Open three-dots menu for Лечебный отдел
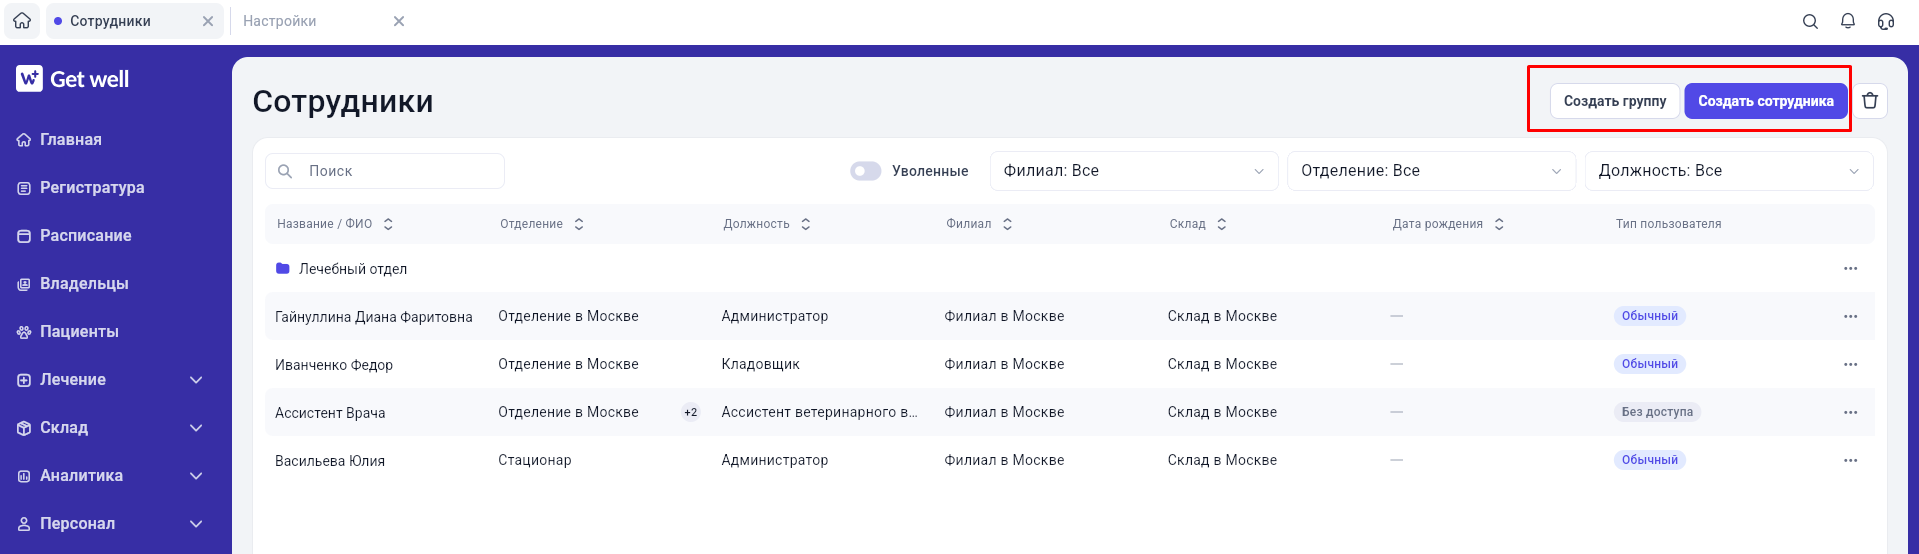The image size is (1919, 554). pyautogui.click(x=1850, y=268)
